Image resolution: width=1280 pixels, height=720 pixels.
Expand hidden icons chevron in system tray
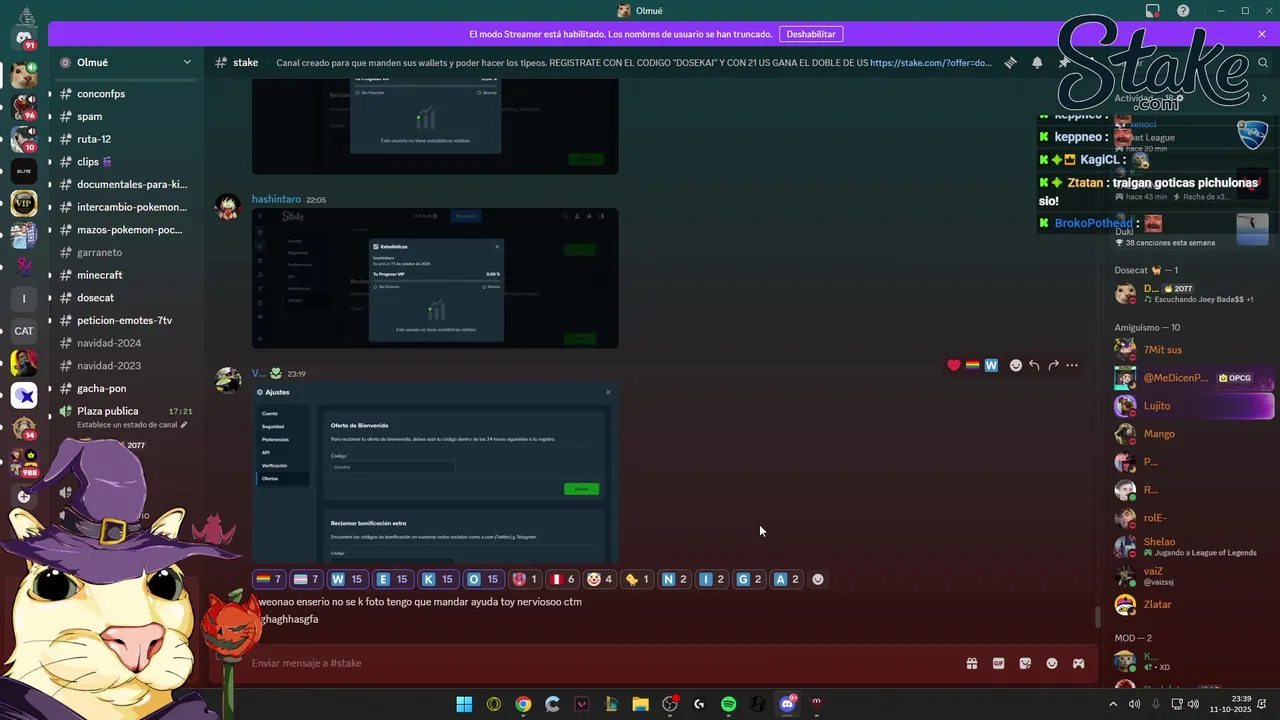pos(1113,704)
